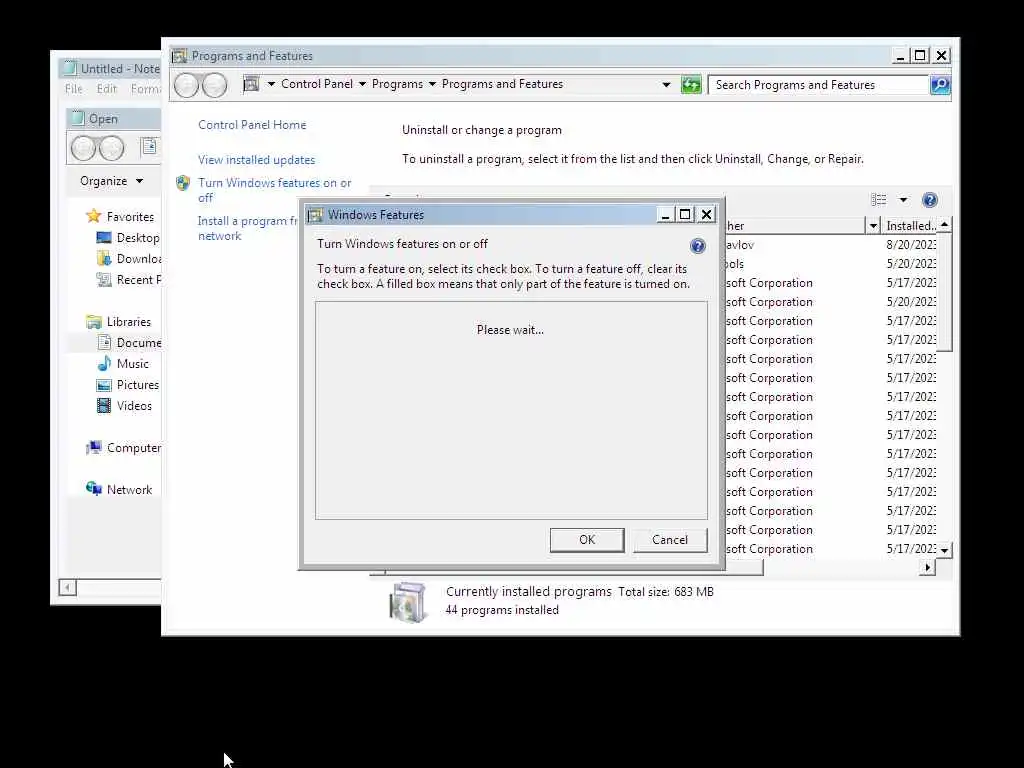1024x768 pixels.
Task: Click Search Programs and Features field
Action: [x=820, y=85]
